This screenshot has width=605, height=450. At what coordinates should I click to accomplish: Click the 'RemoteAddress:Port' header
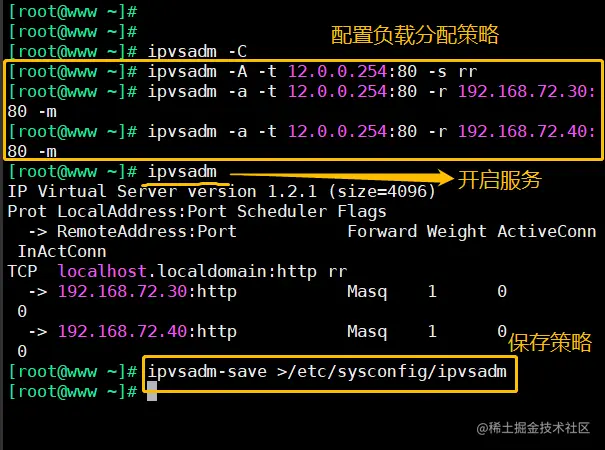click(x=147, y=232)
